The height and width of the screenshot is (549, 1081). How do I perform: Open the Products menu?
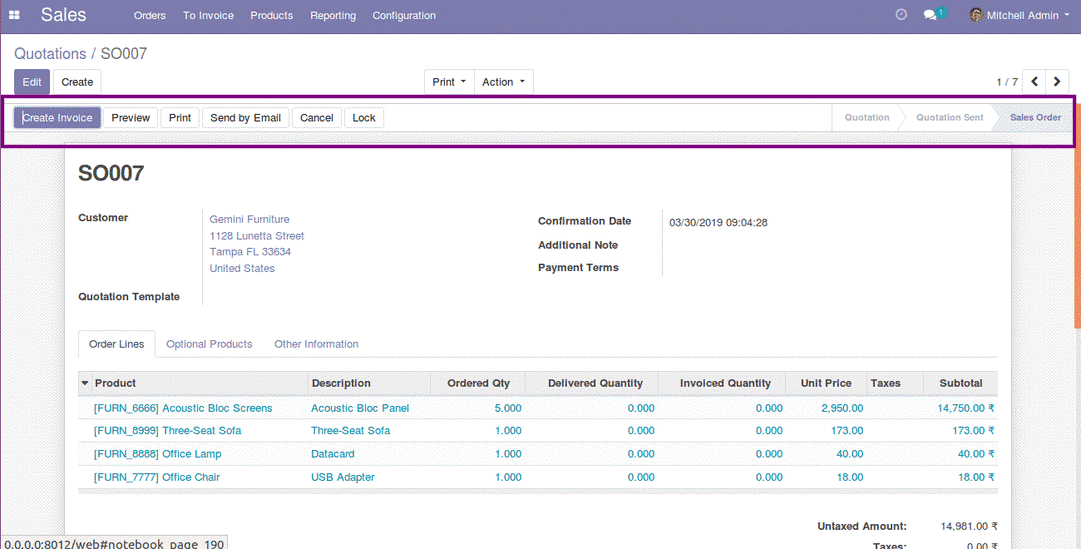[x=272, y=15]
